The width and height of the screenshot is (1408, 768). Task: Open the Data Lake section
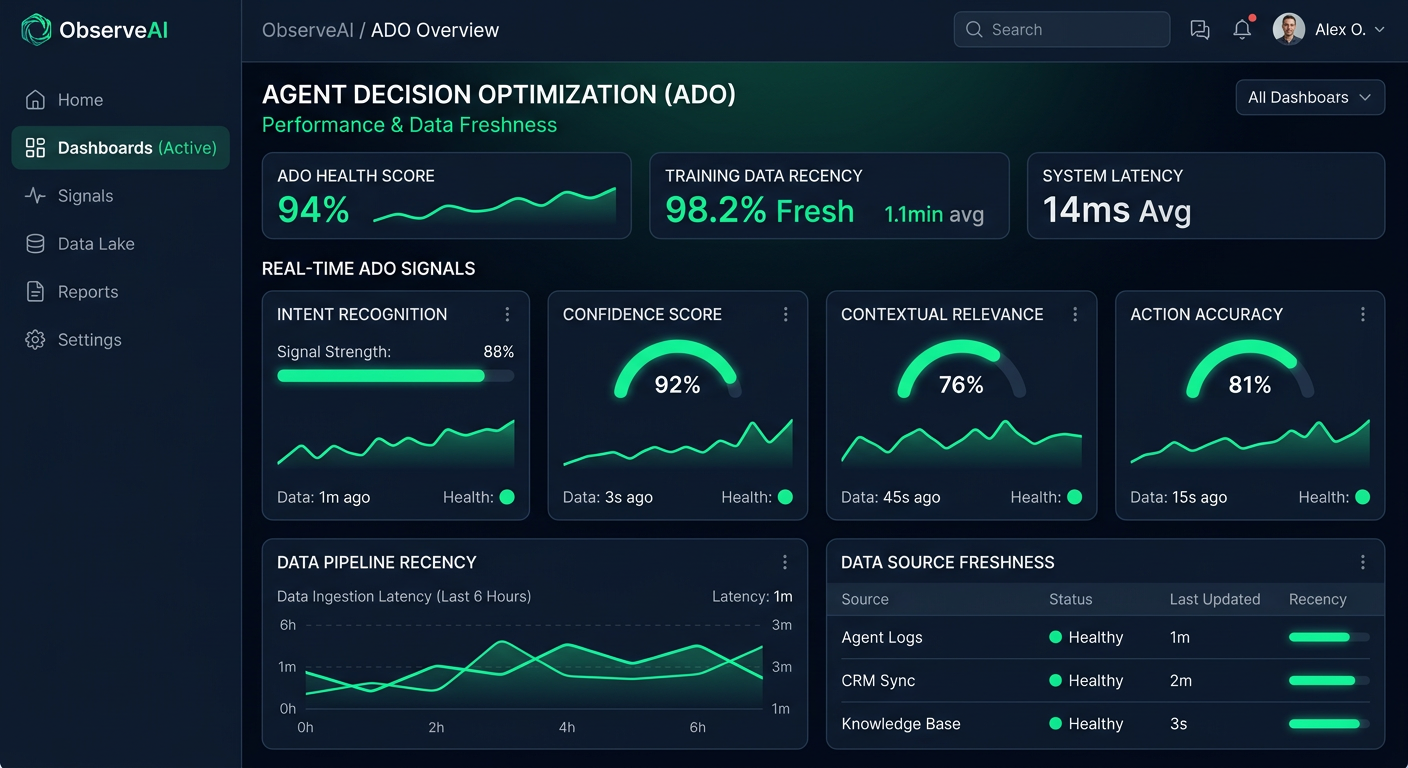tap(35, 243)
